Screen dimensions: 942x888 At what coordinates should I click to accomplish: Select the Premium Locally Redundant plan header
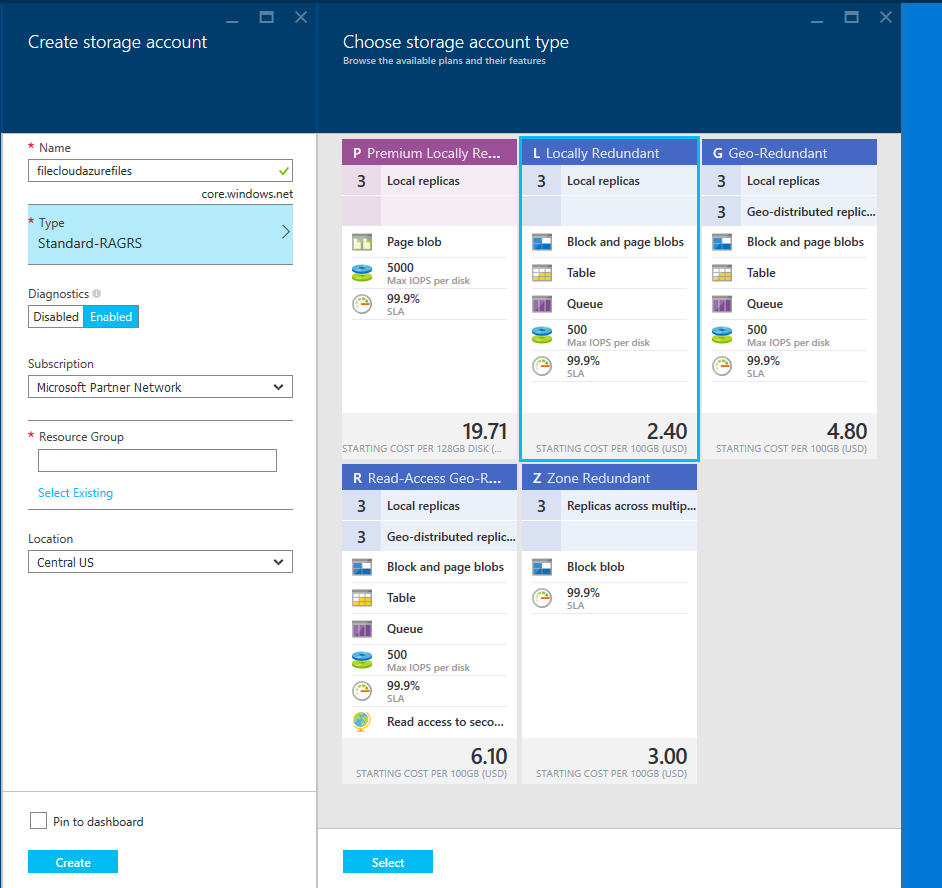428,151
